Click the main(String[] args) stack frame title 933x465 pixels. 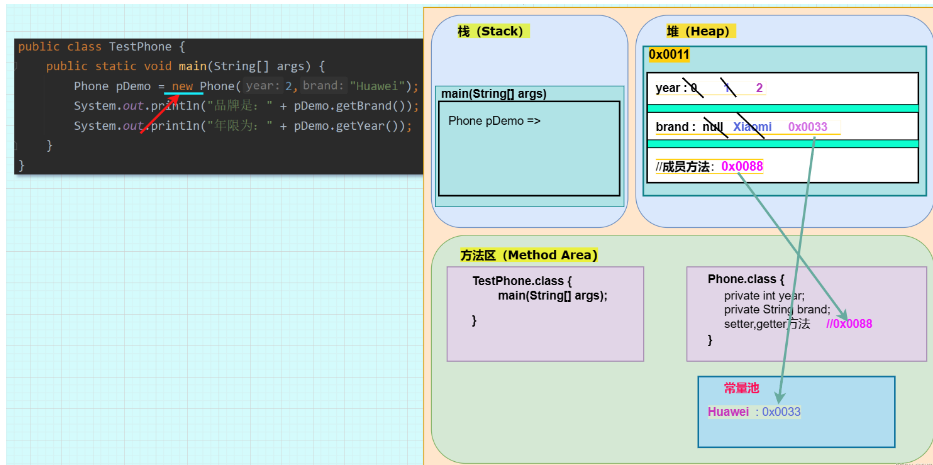coord(494,94)
